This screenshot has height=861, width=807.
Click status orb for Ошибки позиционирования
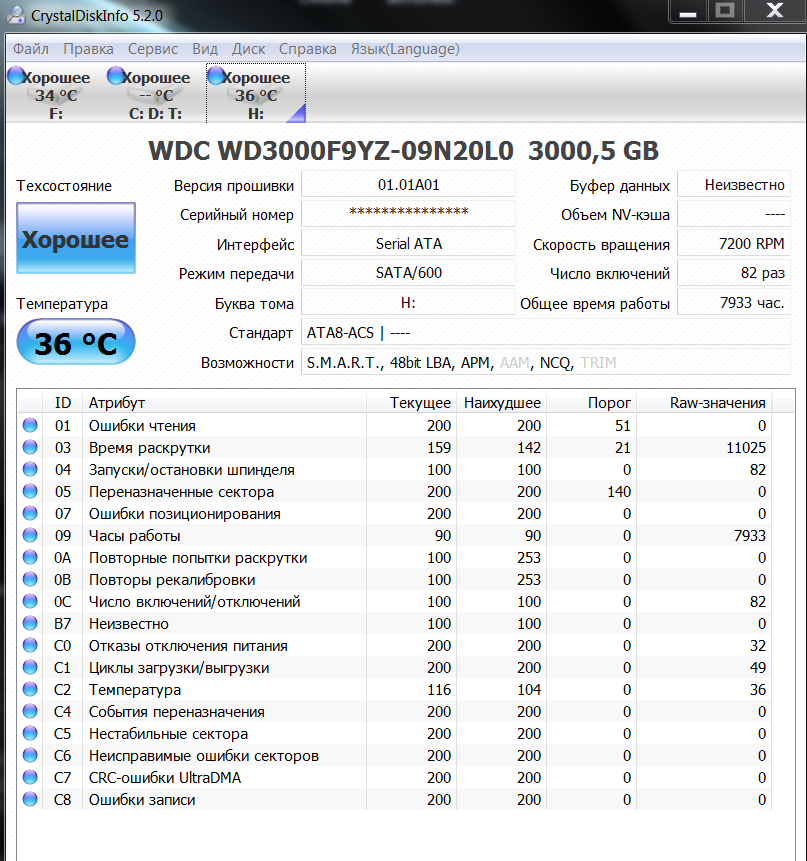(30, 513)
